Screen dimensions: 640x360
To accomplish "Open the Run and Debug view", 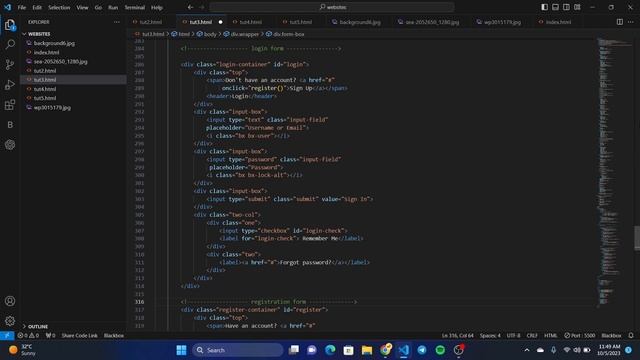I will (10, 84).
